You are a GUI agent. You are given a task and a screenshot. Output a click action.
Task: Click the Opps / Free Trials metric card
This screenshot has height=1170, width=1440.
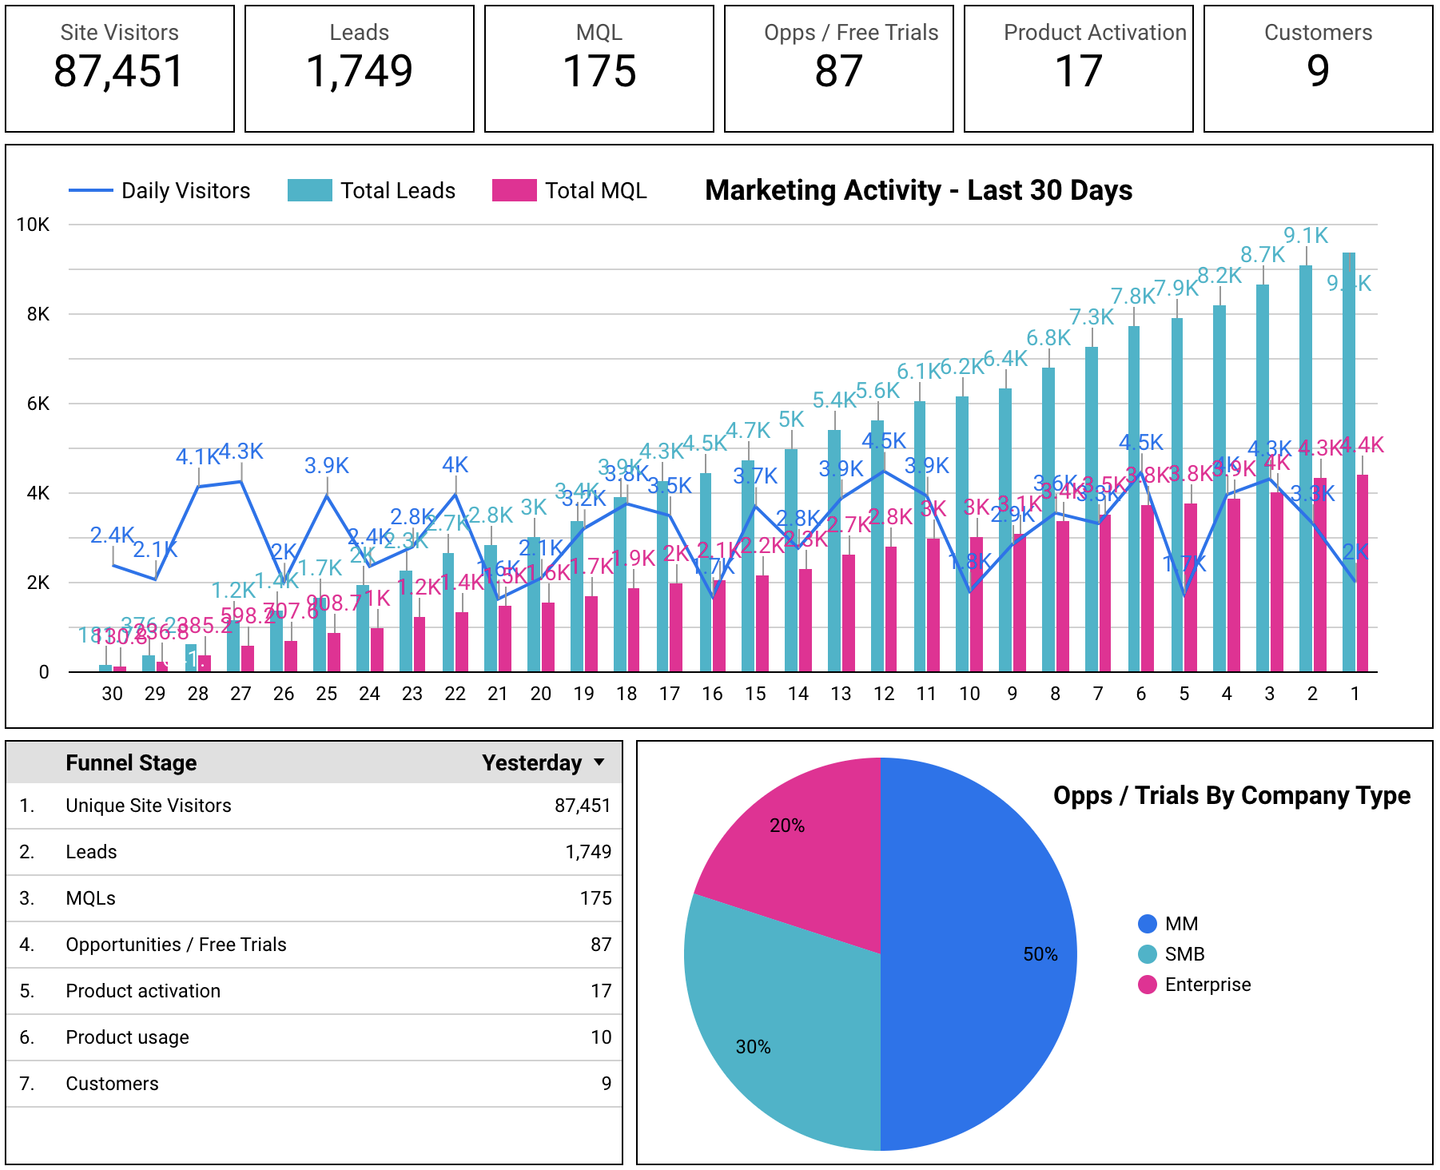click(838, 68)
